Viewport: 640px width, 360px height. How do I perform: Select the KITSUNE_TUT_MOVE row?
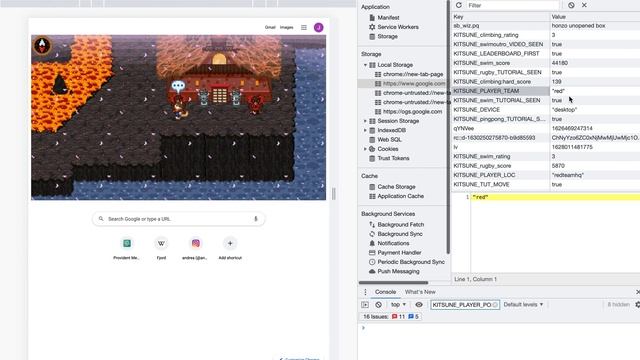(x=546, y=184)
